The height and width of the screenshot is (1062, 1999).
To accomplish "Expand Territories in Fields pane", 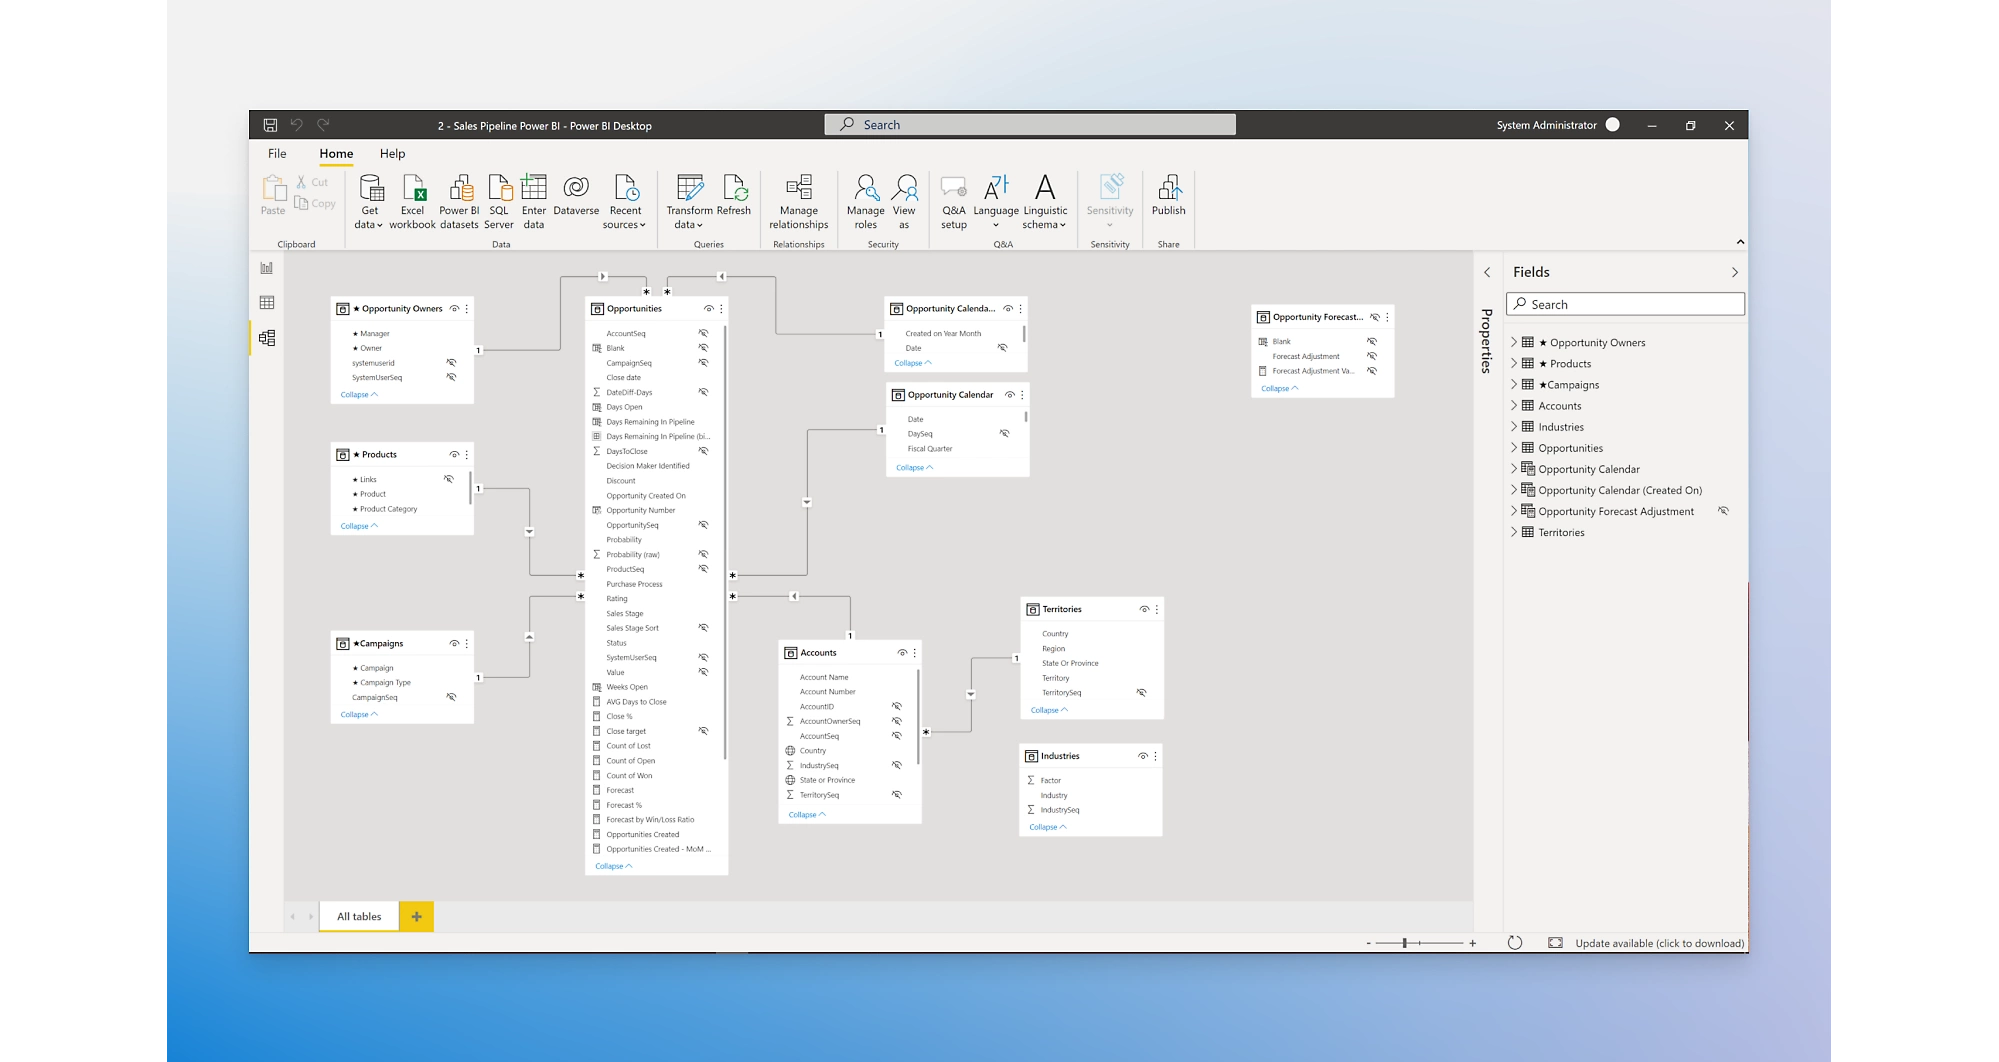I will tap(1514, 533).
